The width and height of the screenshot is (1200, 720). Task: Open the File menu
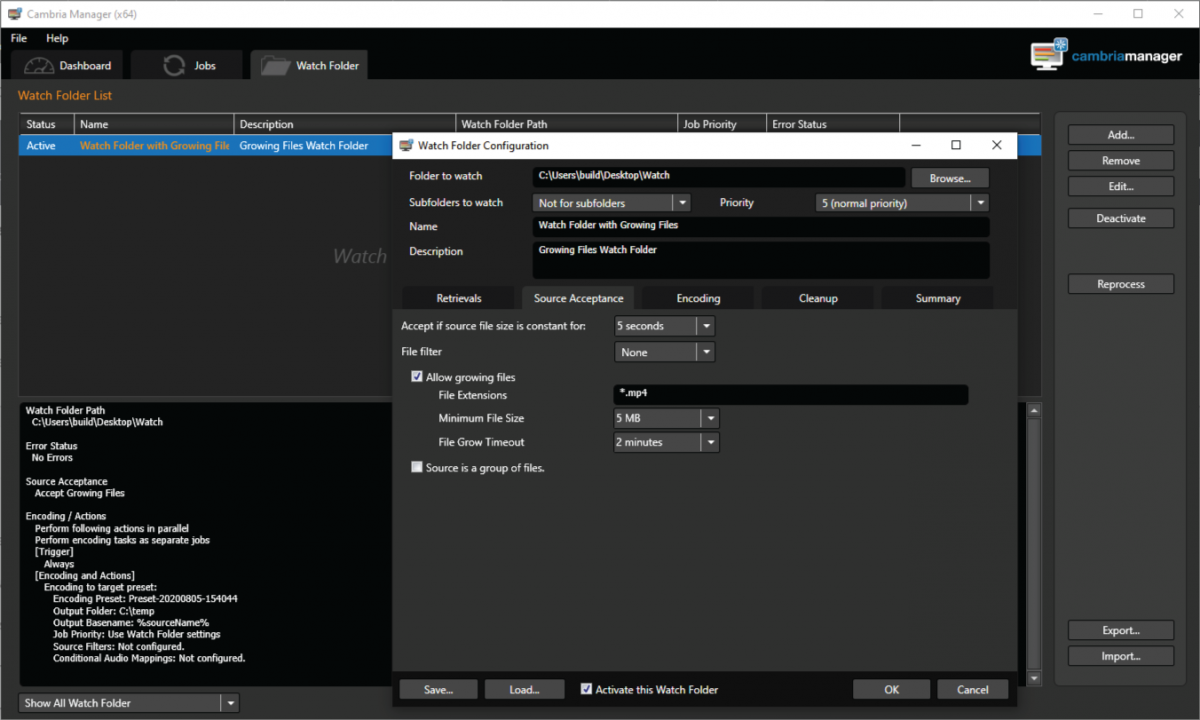click(19, 38)
